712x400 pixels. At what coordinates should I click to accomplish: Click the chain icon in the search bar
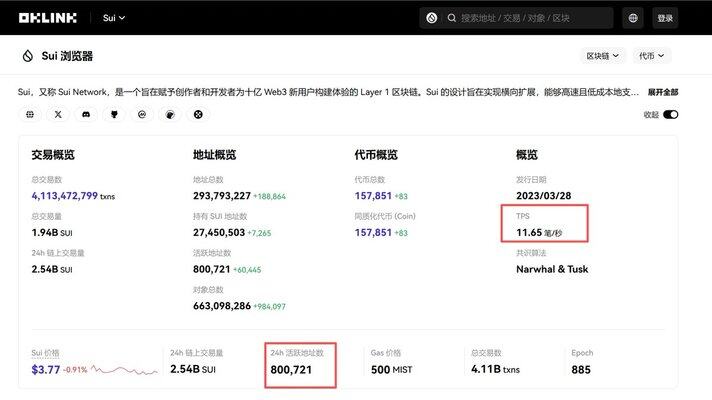tap(431, 18)
